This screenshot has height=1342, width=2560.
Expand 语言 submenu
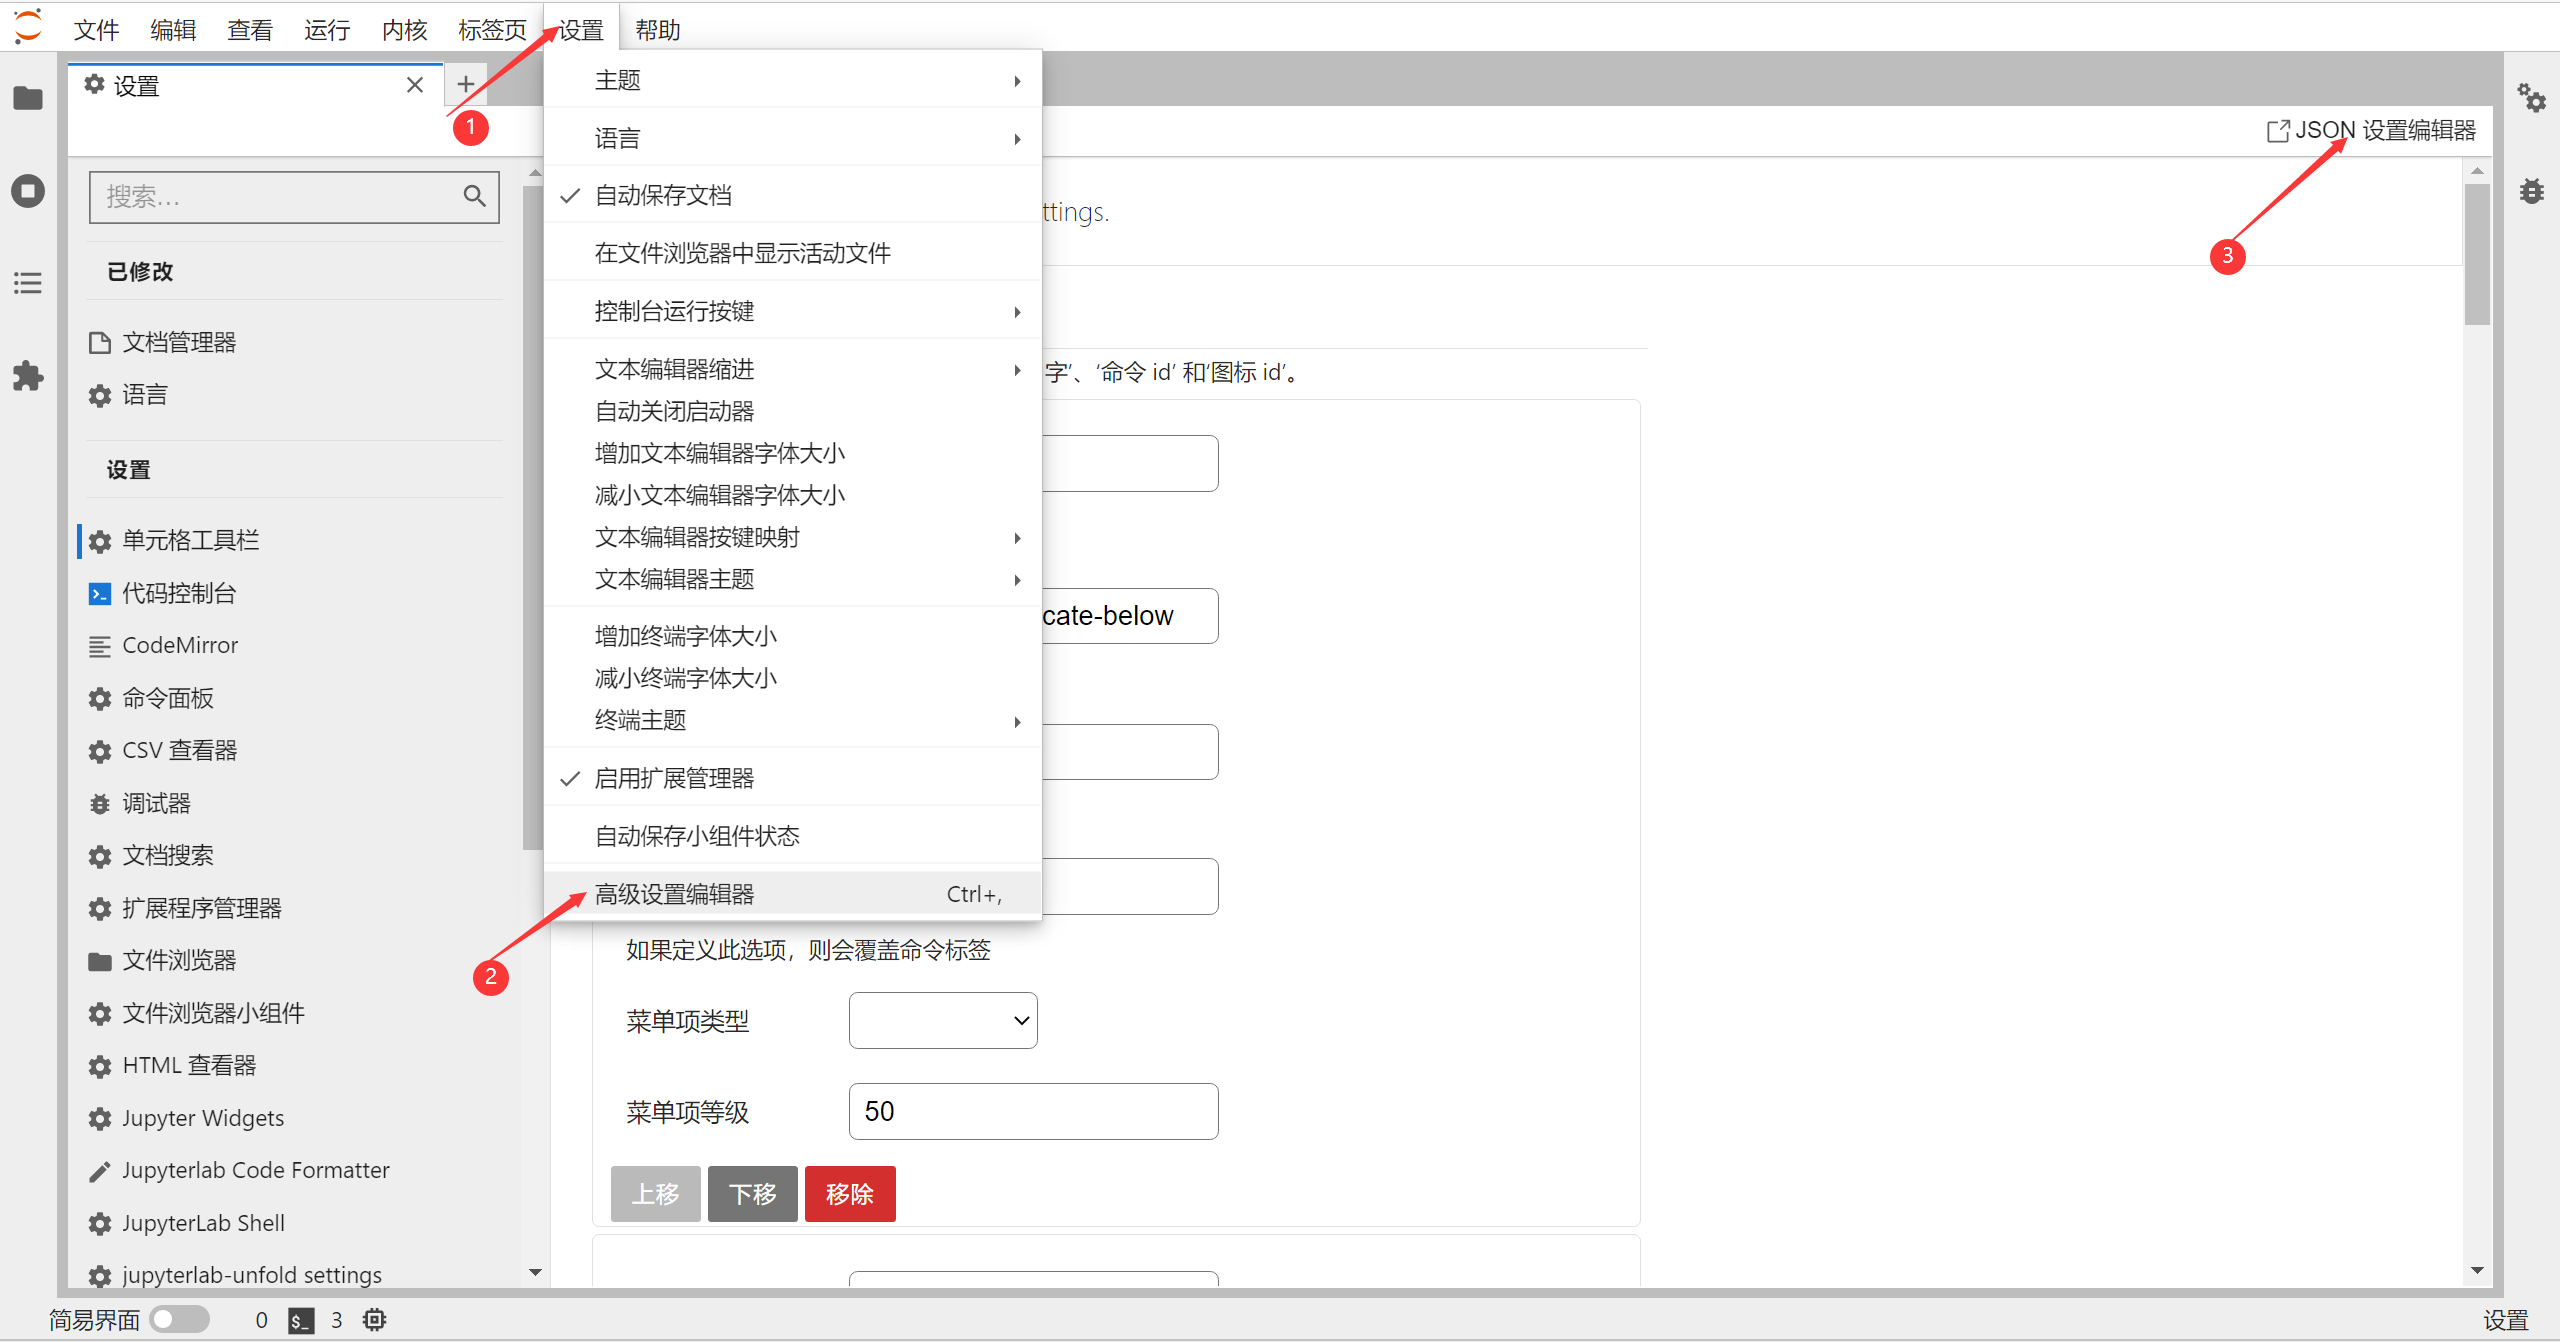[x=793, y=138]
